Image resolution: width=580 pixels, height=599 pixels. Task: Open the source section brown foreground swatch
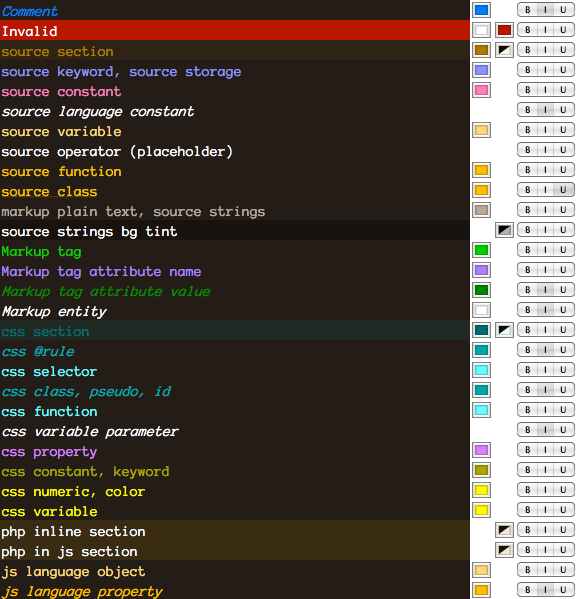pos(481,50)
